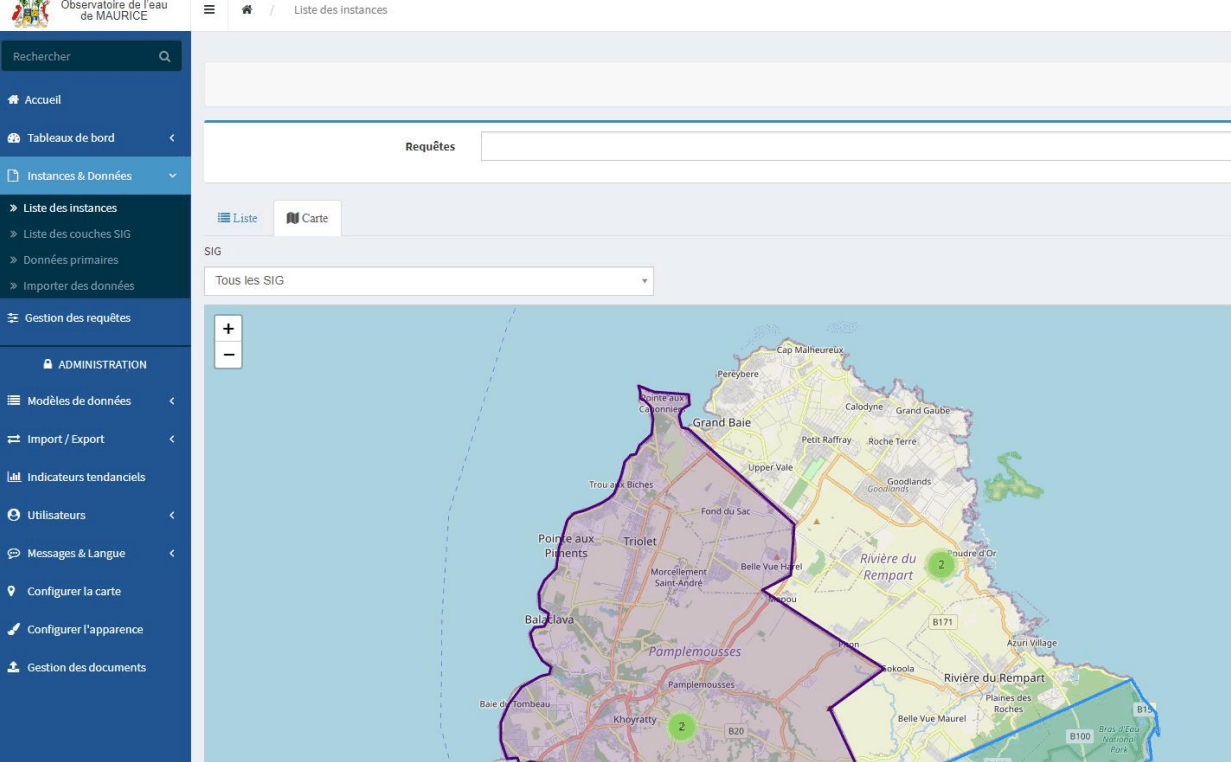The image size is (1231, 762).
Task: Open Liste des couches SIG
Action: coord(77,234)
